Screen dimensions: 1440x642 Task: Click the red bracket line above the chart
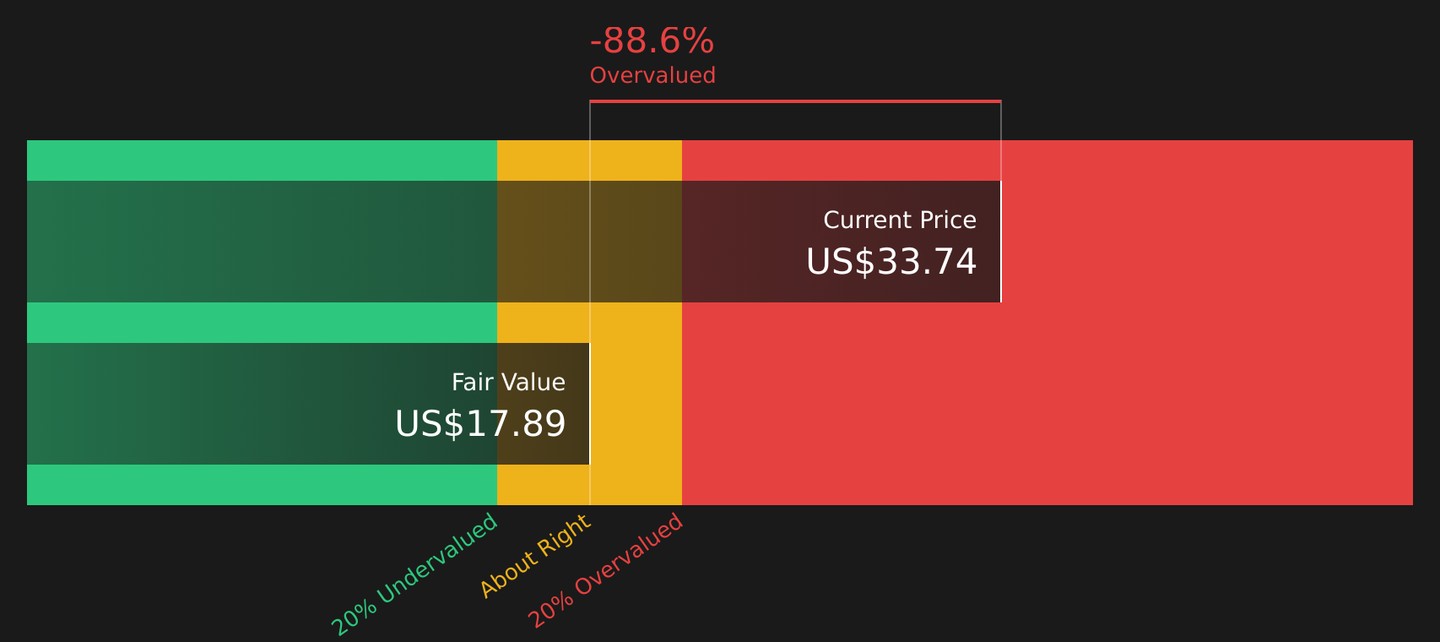point(795,101)
